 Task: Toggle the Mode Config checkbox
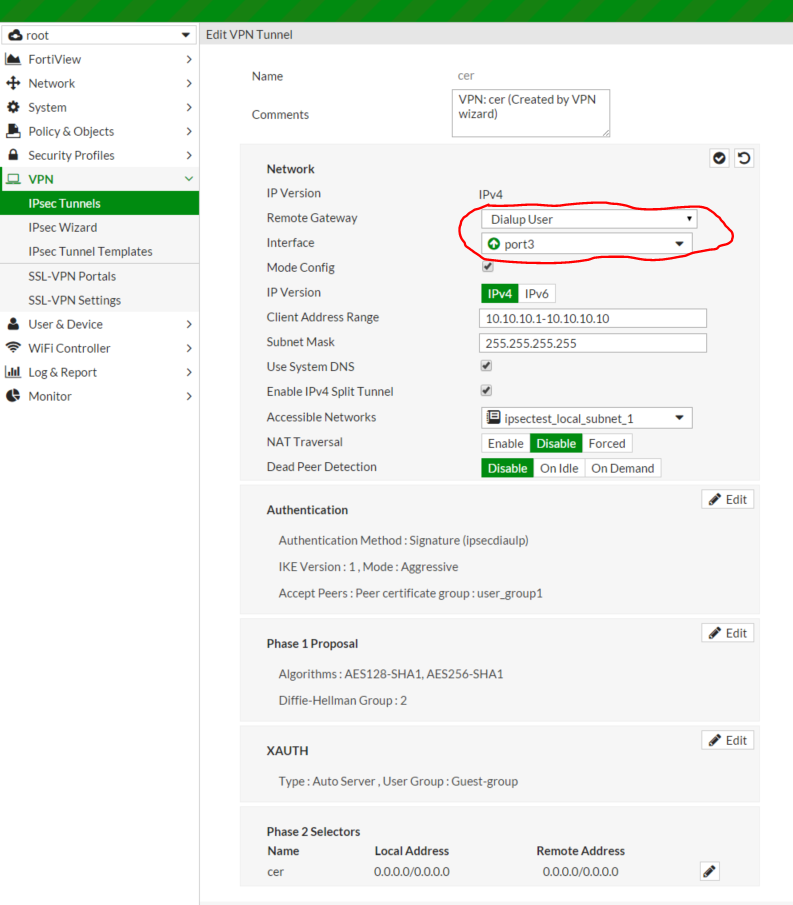point(487,267)
